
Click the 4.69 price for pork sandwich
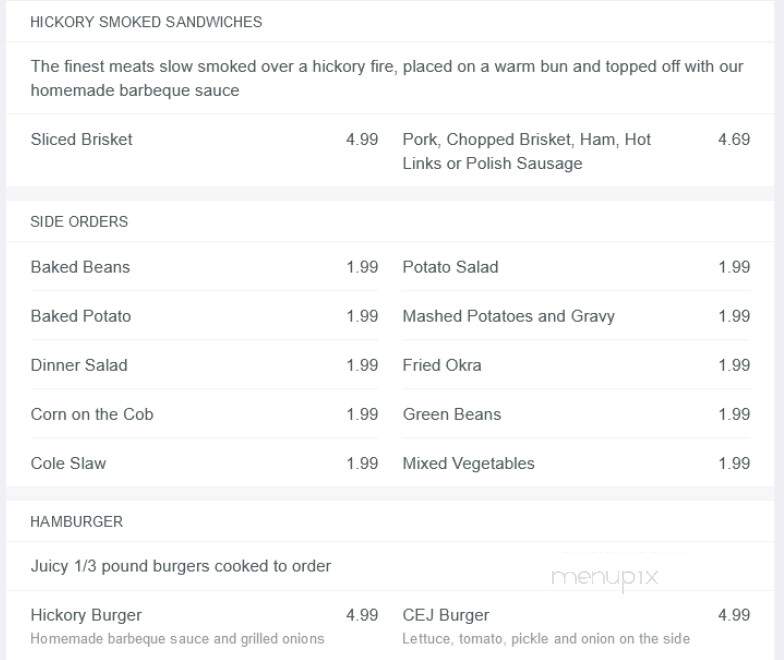click(x=734, y=139)
